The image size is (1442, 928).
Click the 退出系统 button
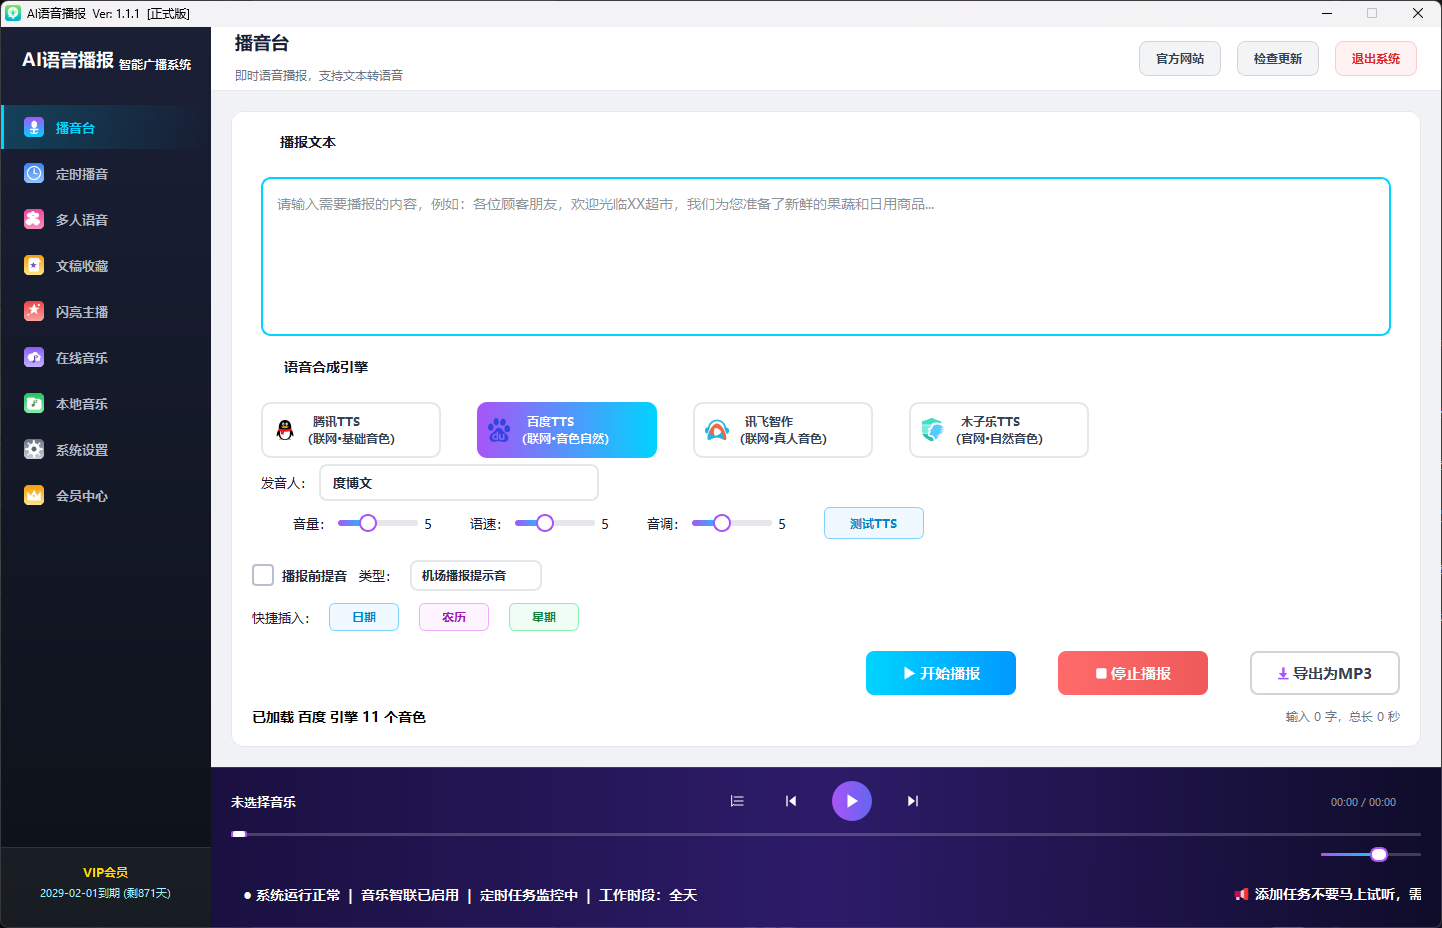tap(1376, 59)
